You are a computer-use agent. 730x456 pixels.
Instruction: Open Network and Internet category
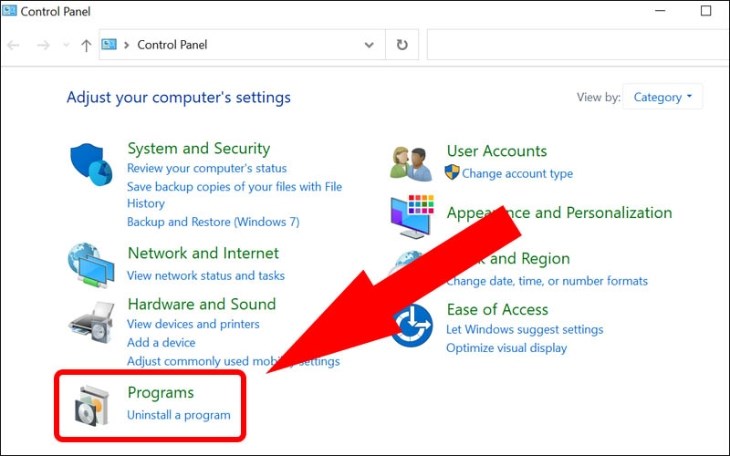tap(203, 253)
